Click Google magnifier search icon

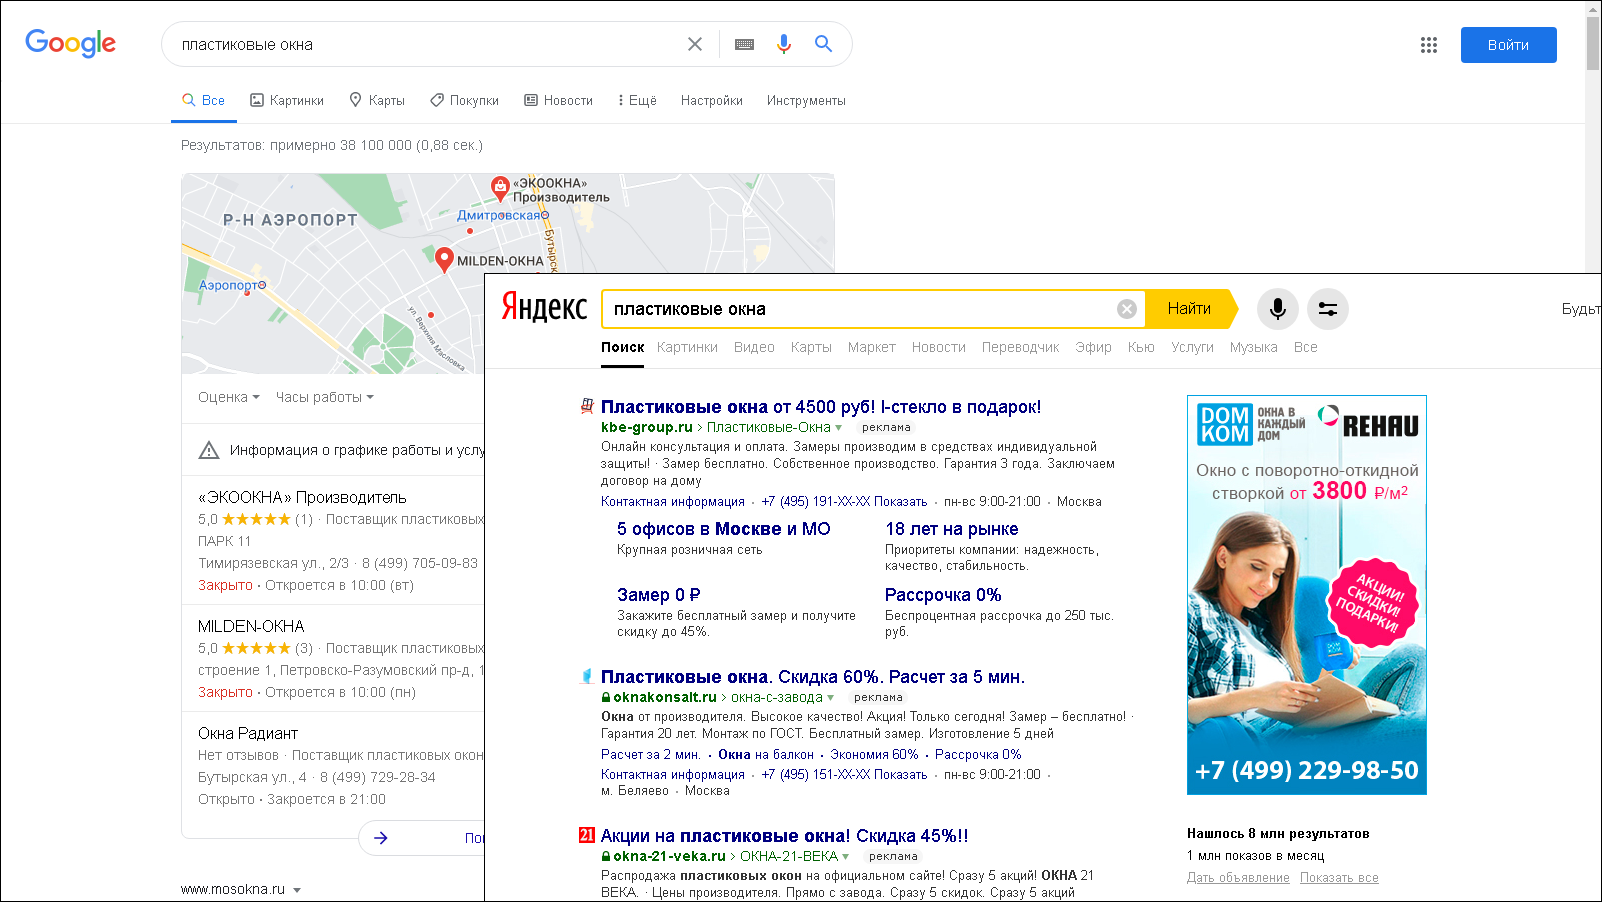point(823,44)
